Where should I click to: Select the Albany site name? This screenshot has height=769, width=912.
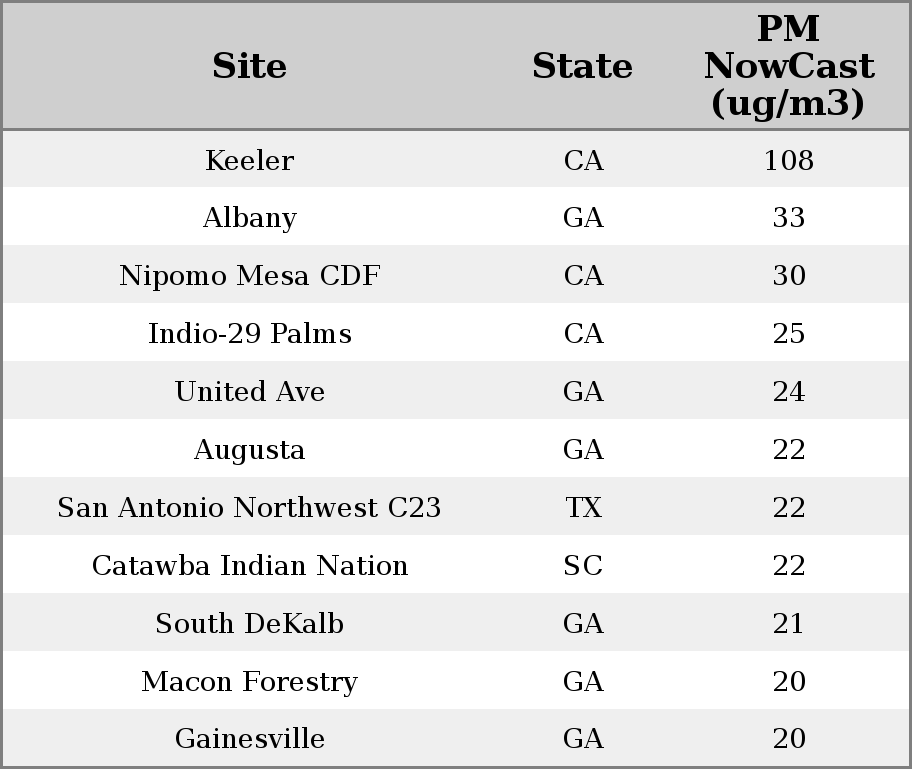249,218
